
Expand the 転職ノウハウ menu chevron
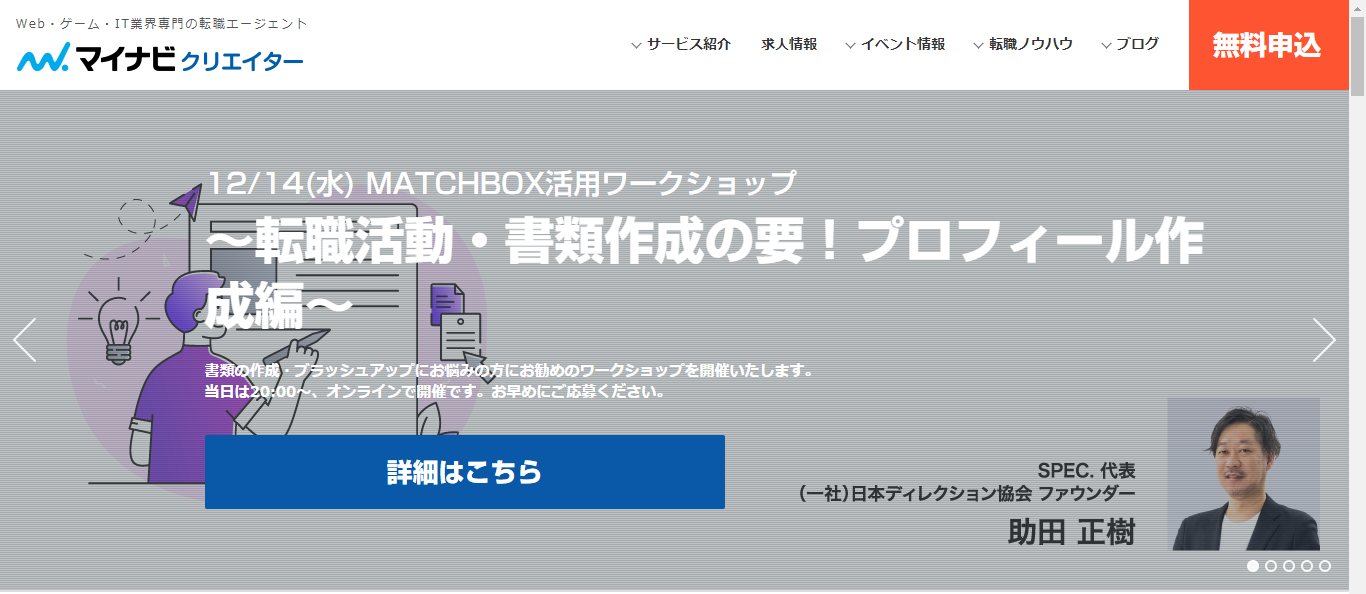pos(979,45)
